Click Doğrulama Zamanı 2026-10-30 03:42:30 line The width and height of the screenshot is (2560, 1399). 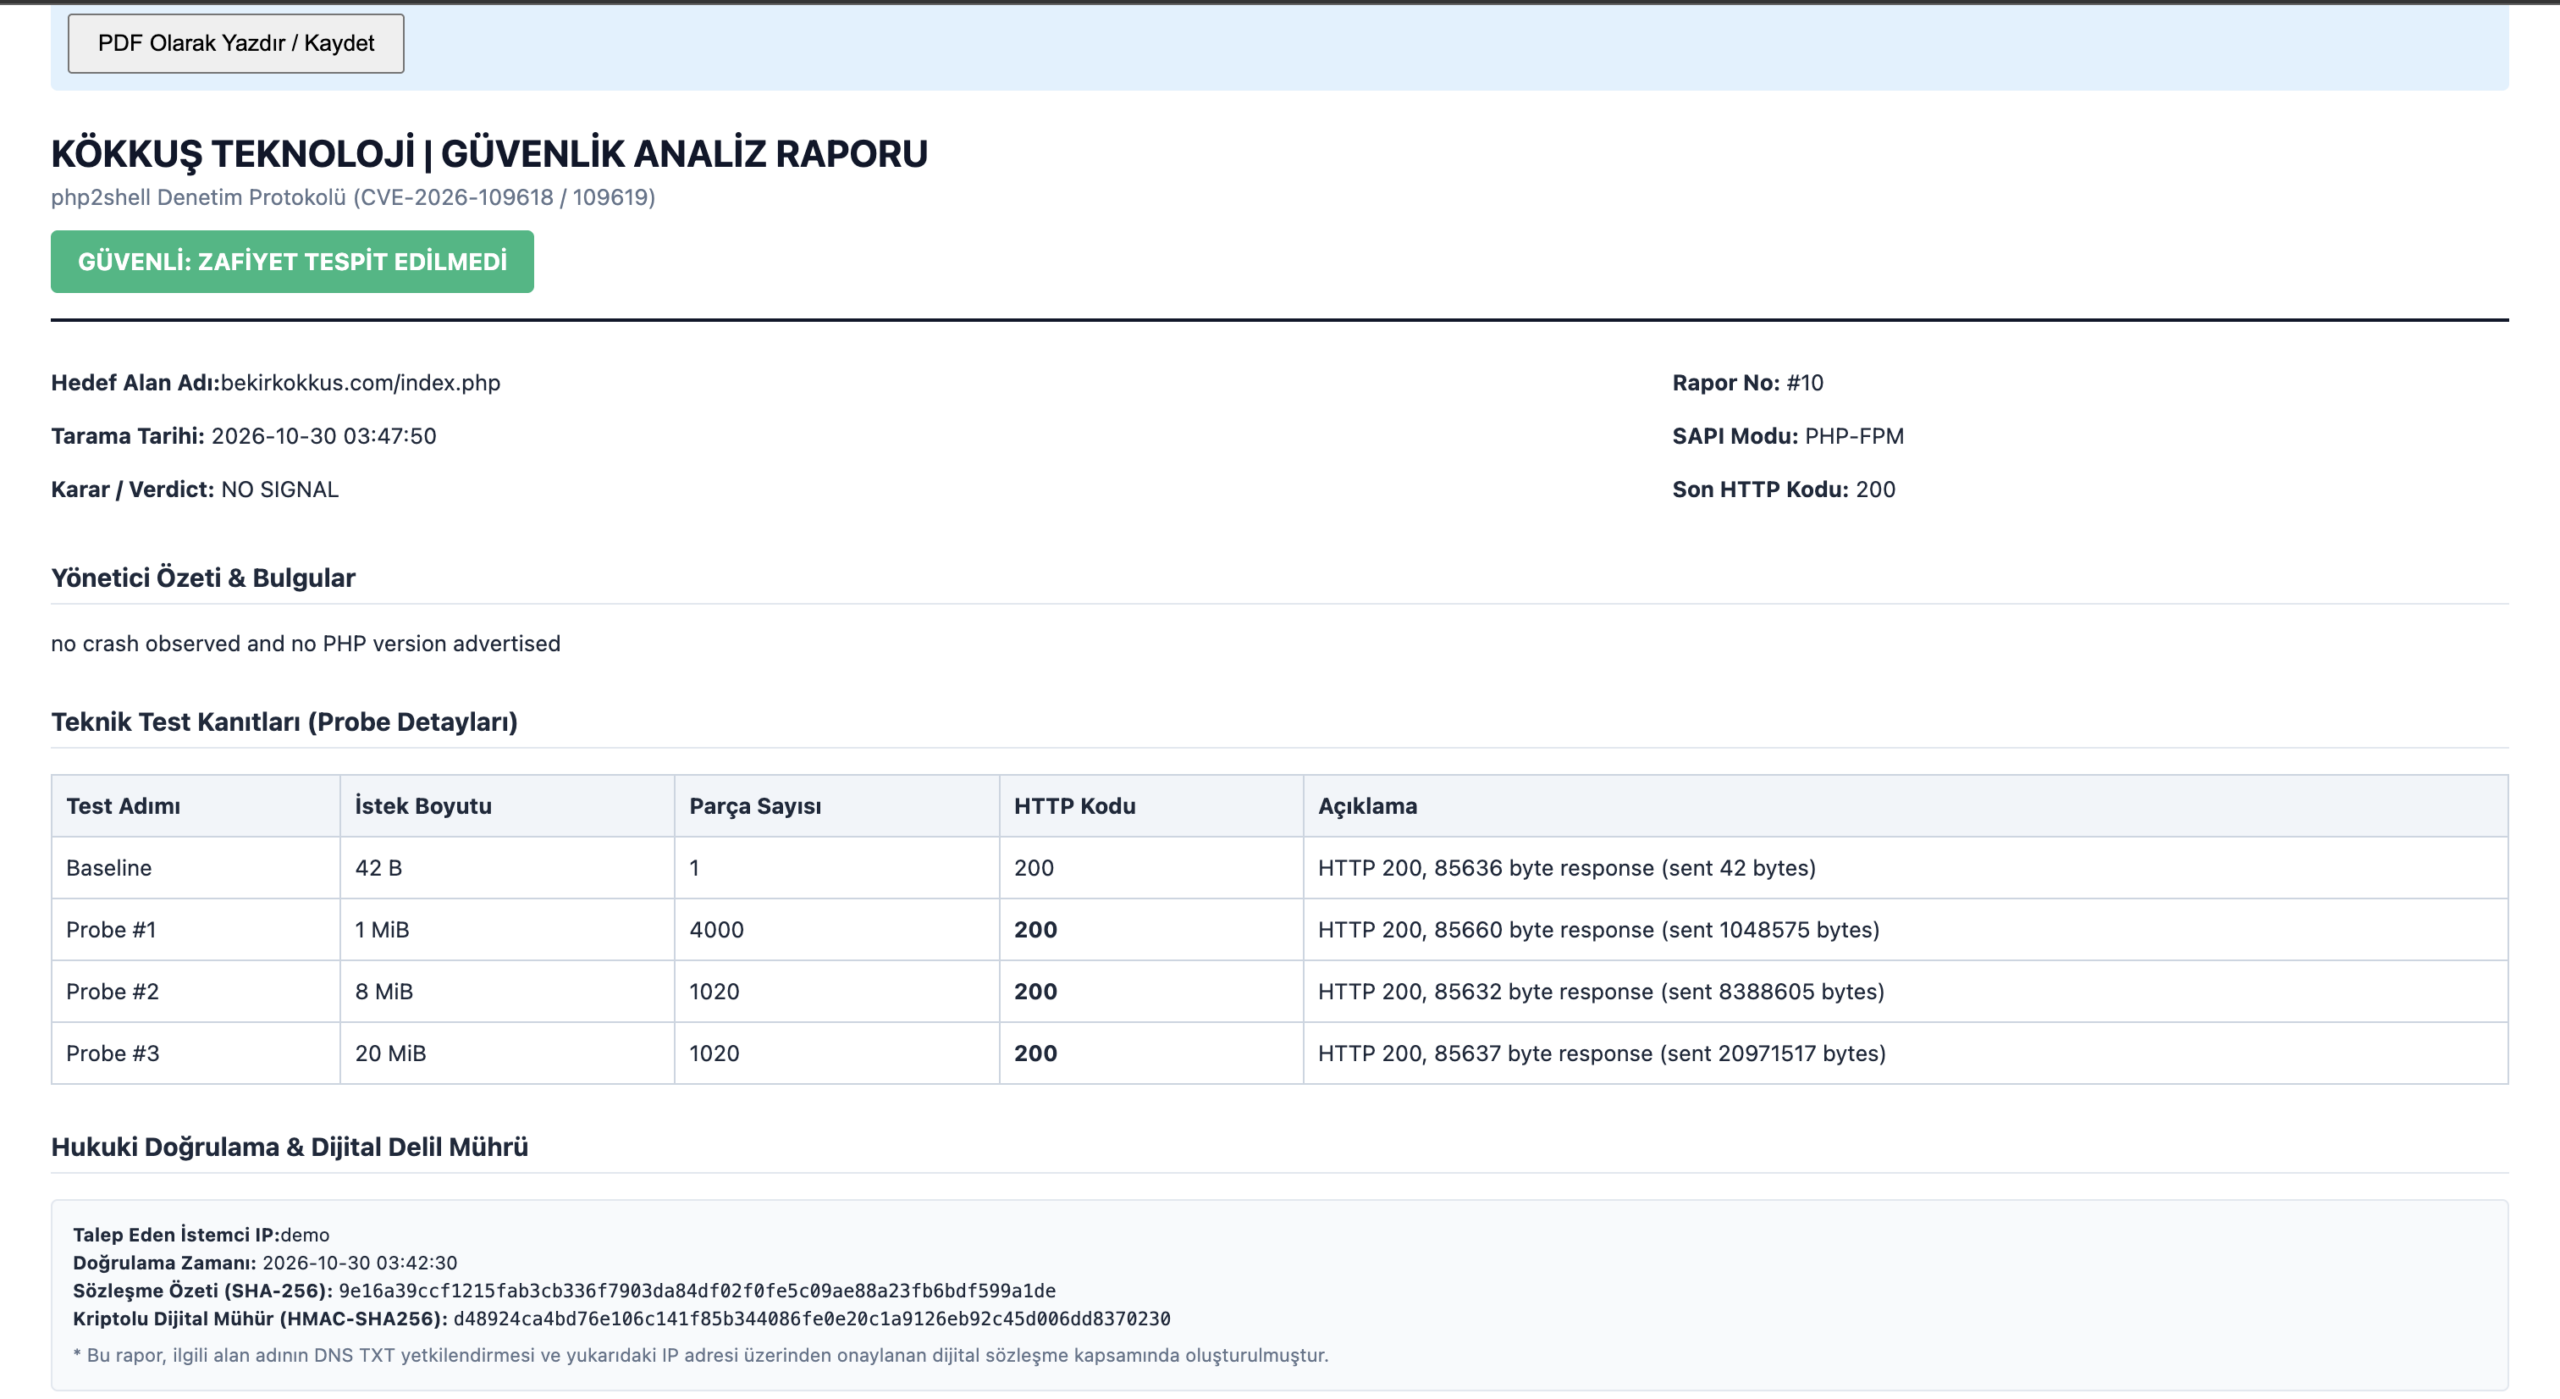coord(265,1263)
